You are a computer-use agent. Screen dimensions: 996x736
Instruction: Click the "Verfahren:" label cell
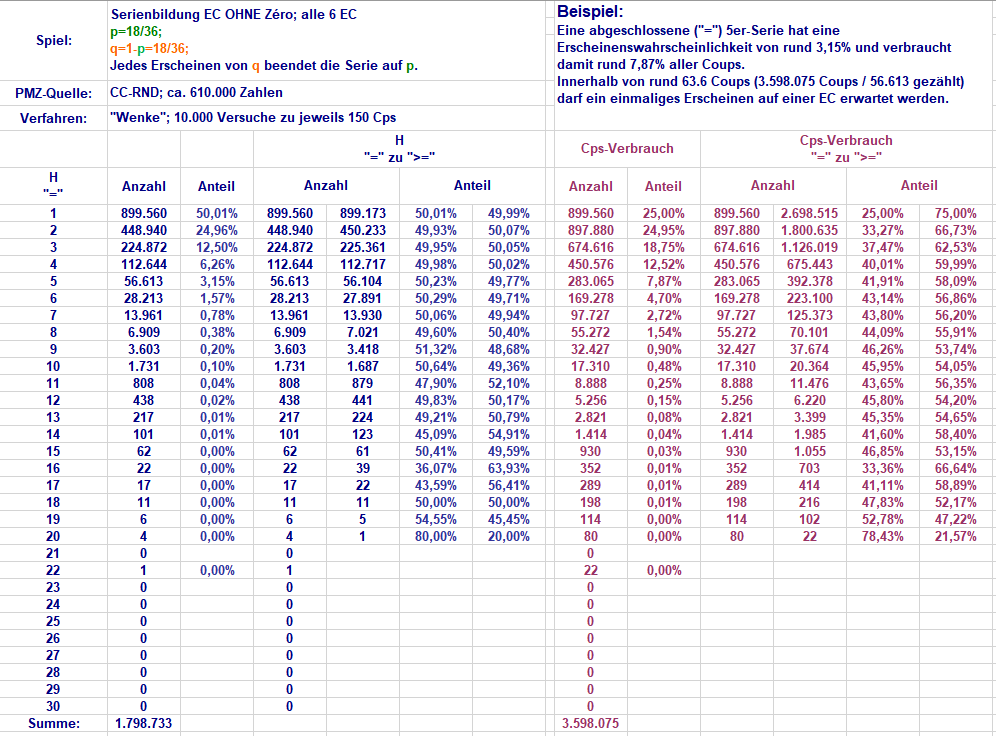(x=53, y=118)
